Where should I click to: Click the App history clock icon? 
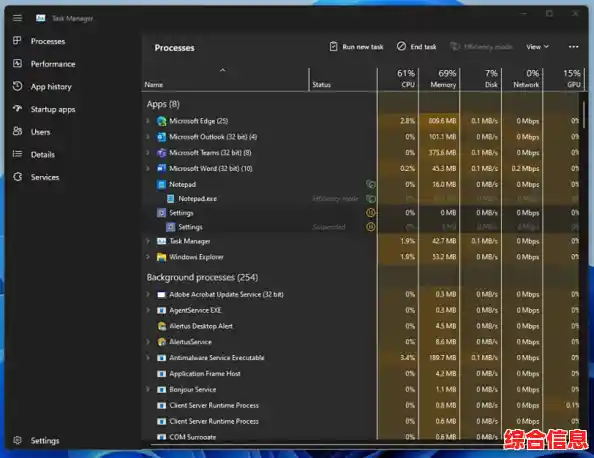coord(17,86)
